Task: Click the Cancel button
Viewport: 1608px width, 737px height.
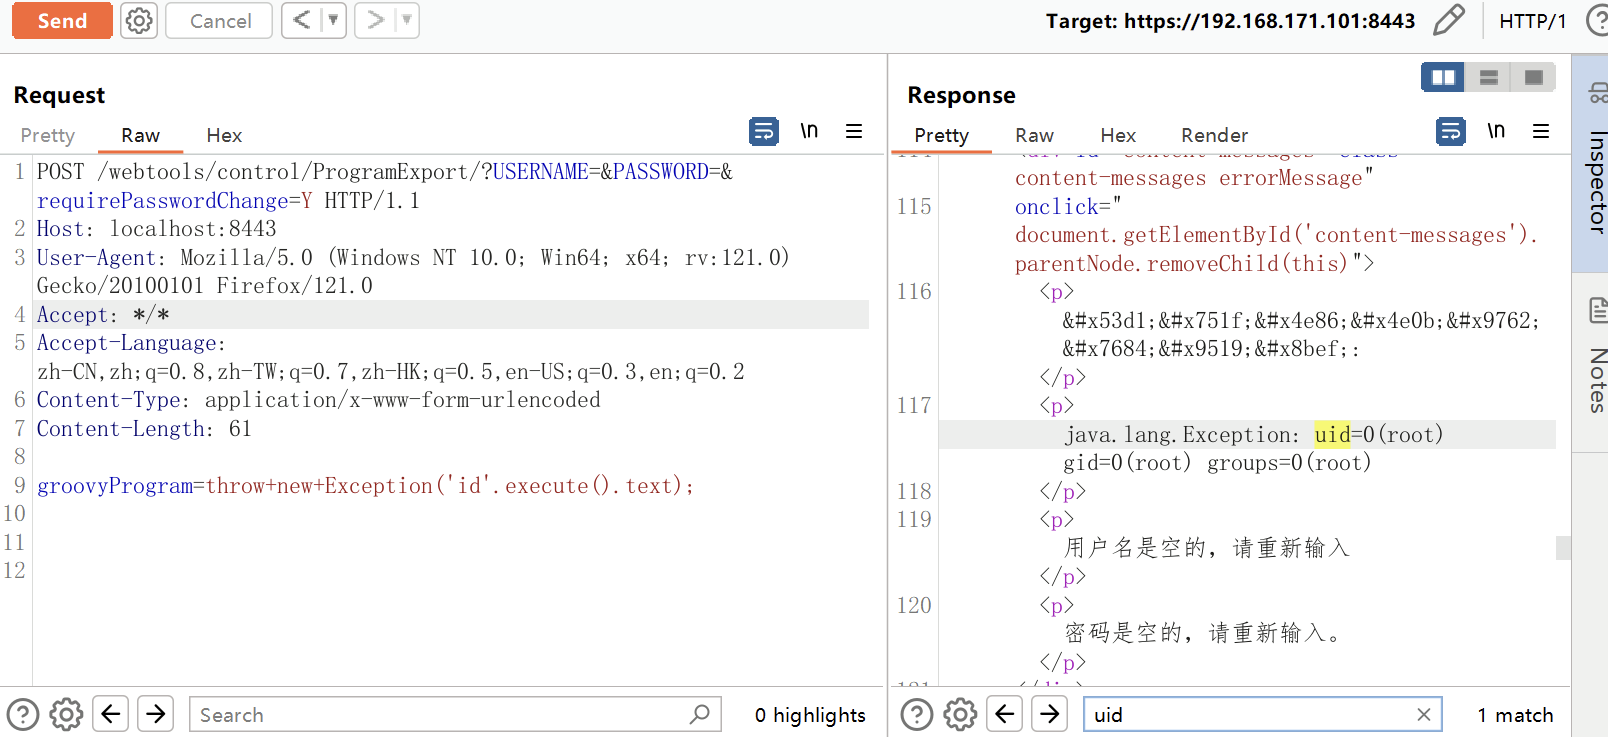Action: click(x=220, y=21)
